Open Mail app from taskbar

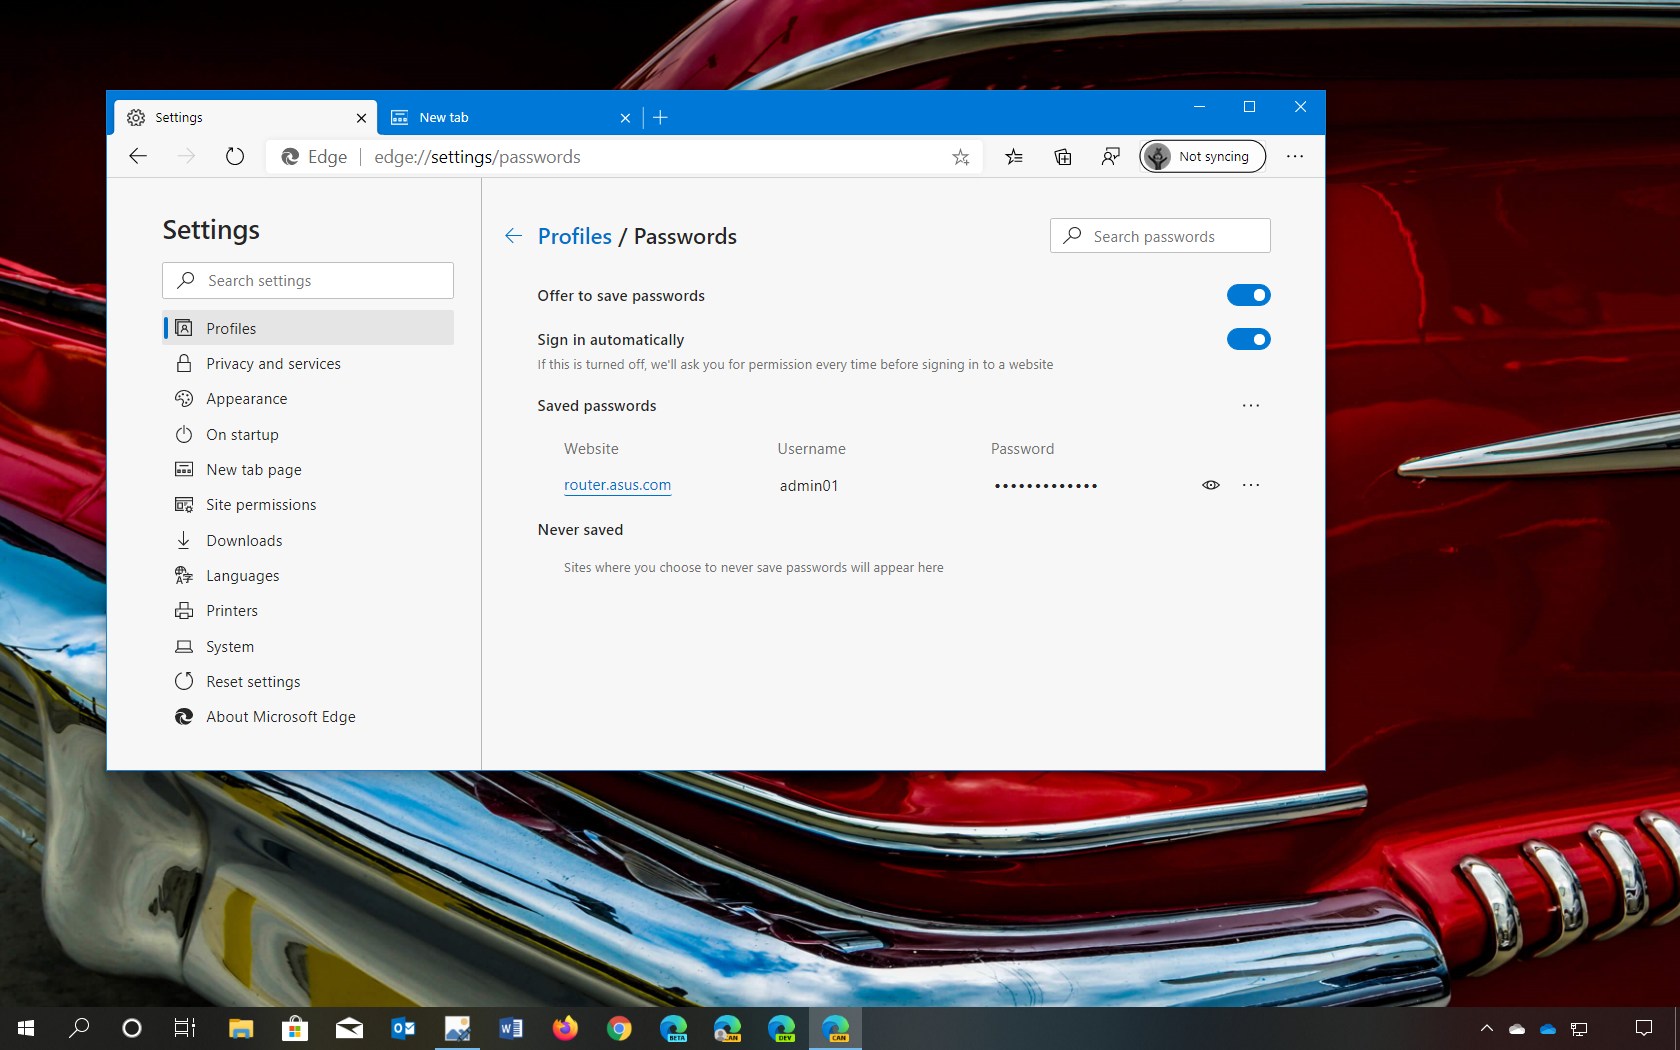(349, 1028)
